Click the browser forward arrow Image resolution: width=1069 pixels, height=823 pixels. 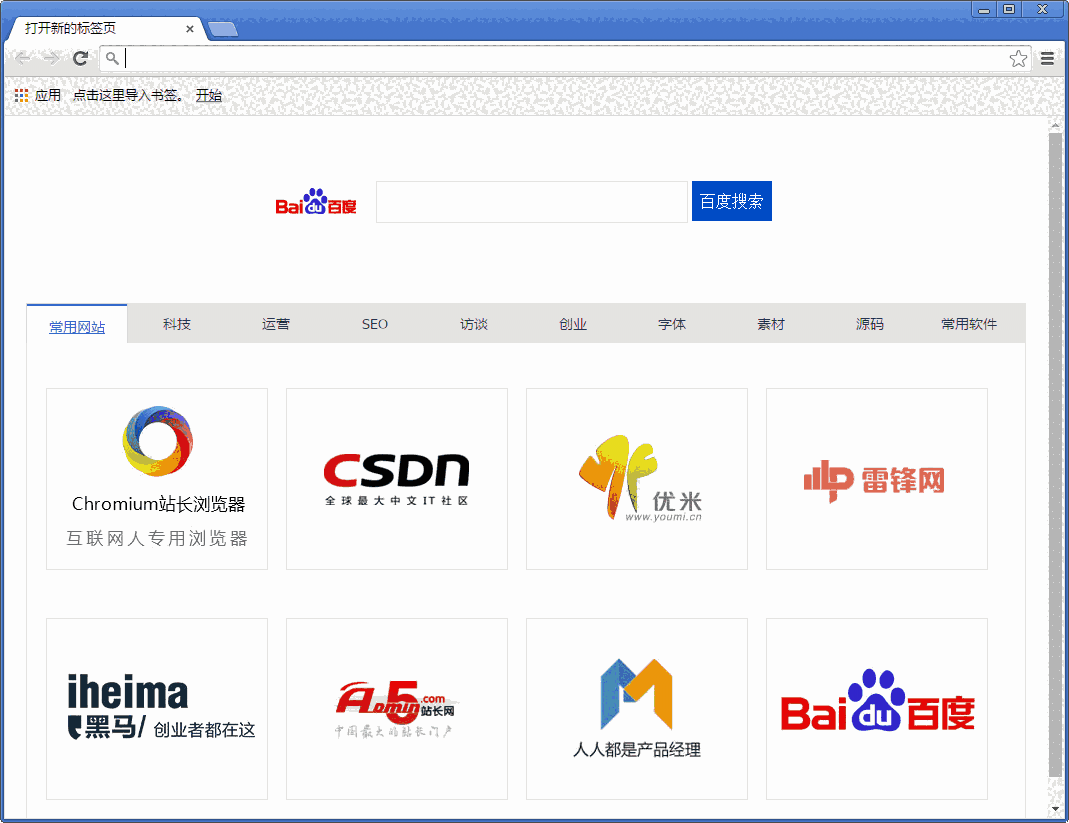coord(51,59)
